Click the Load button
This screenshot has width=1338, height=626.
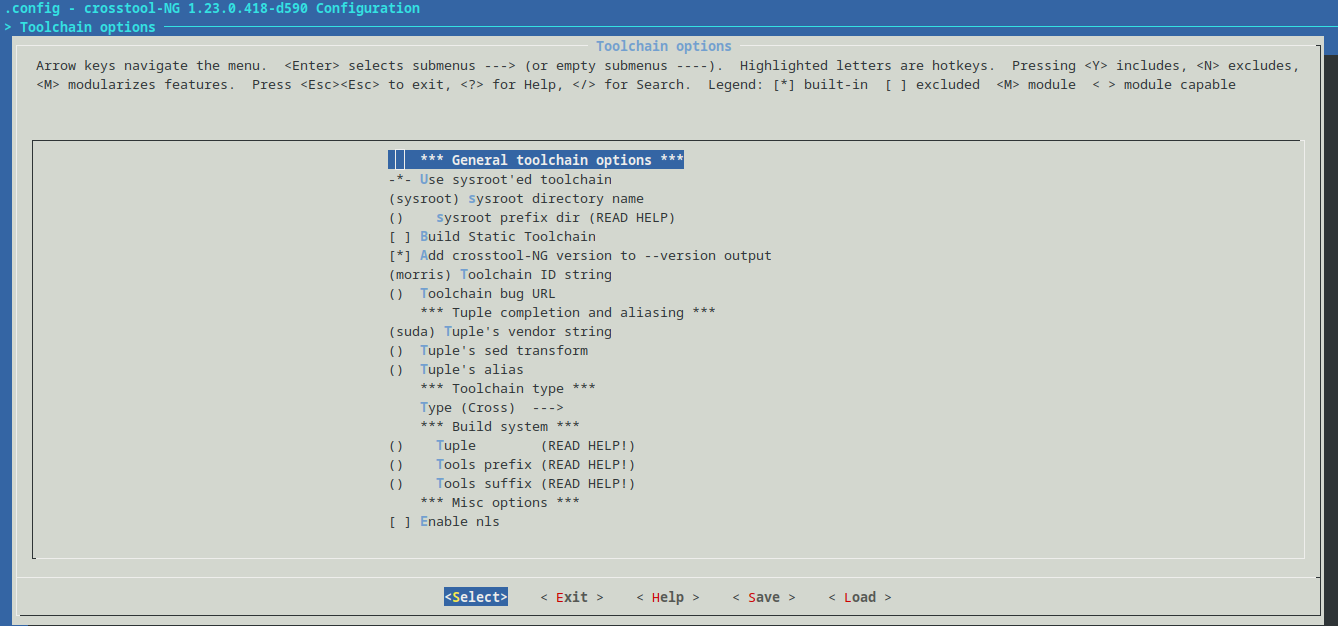point(860,597)
